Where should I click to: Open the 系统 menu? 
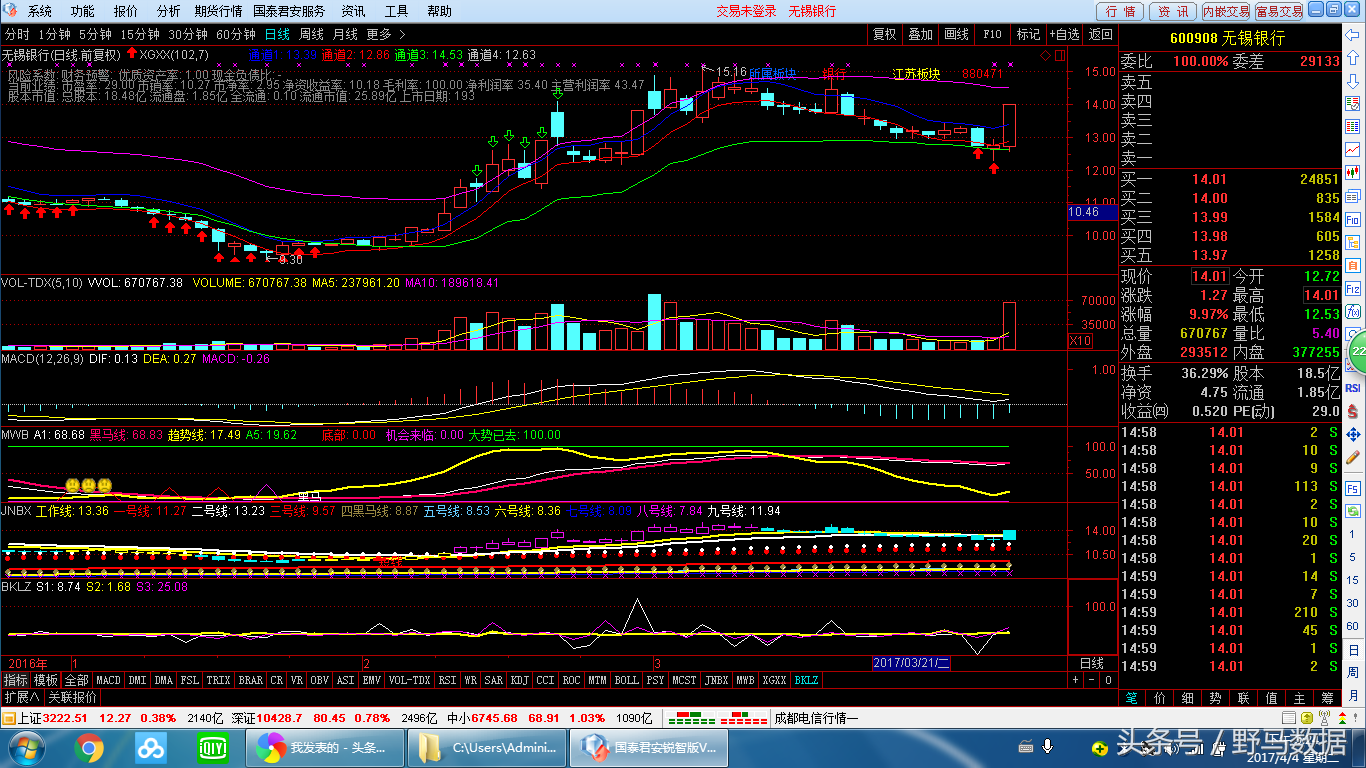(x=40, y=11)
